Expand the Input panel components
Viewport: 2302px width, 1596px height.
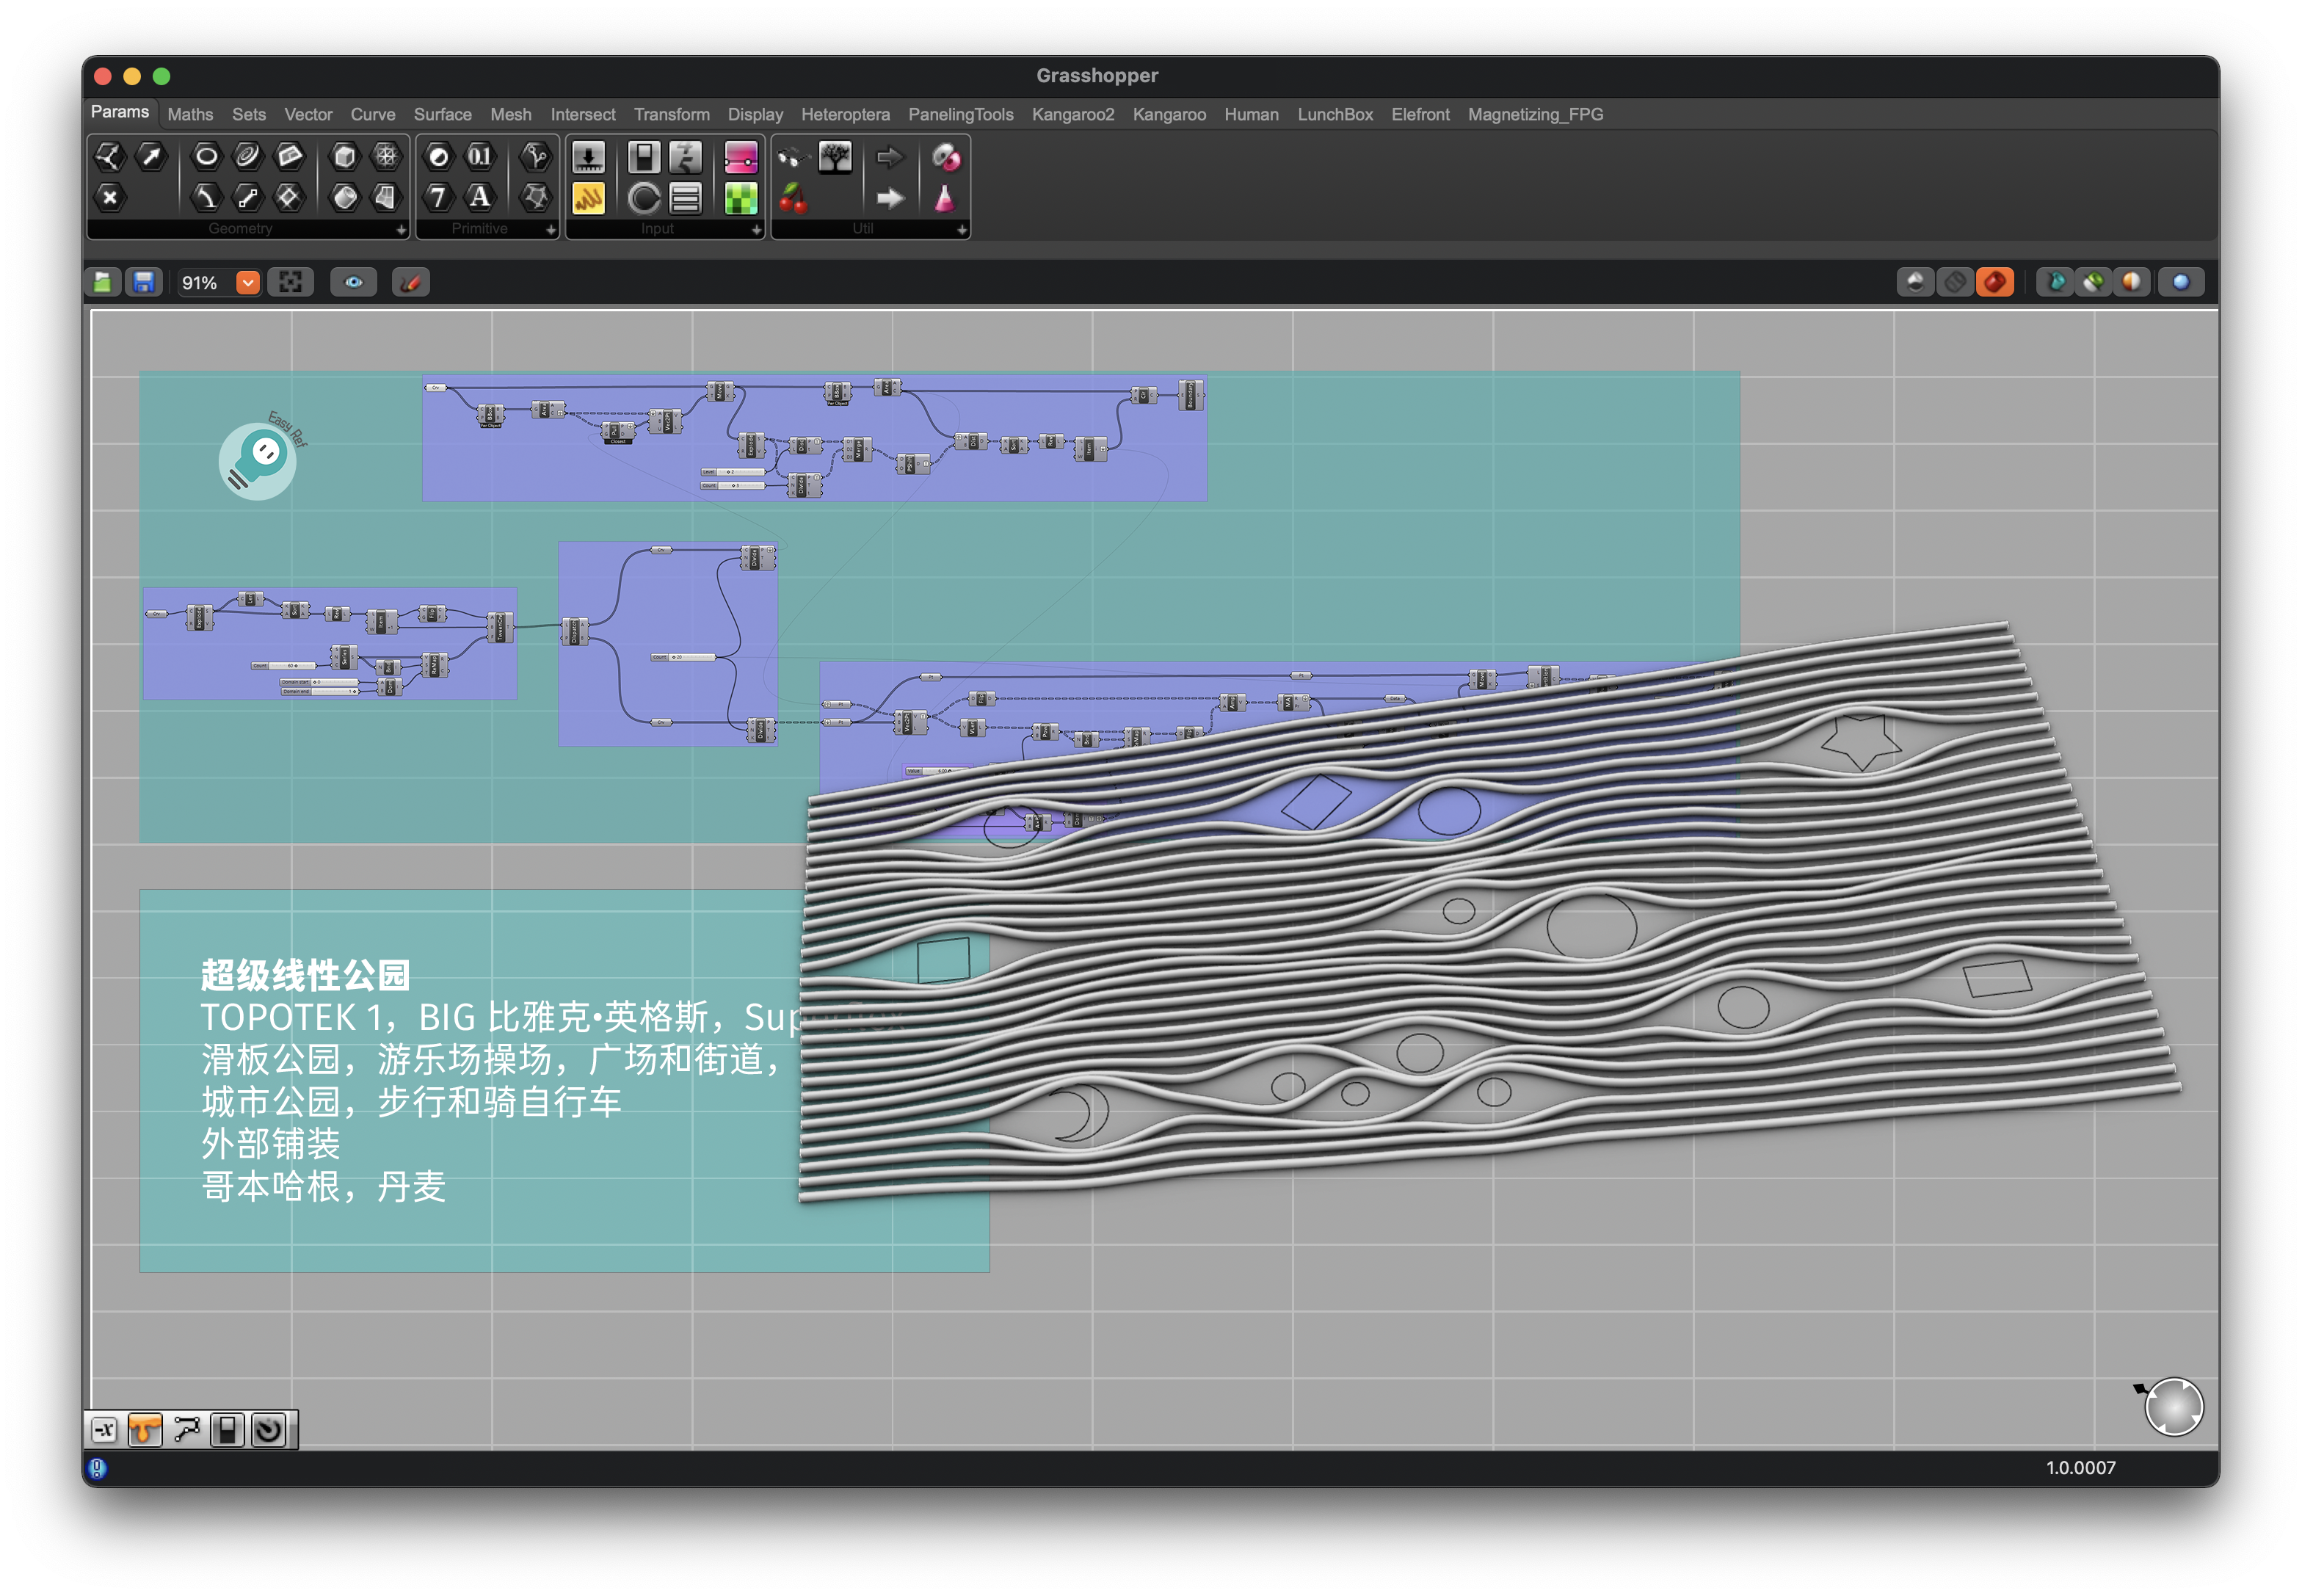tap(756, 230)
